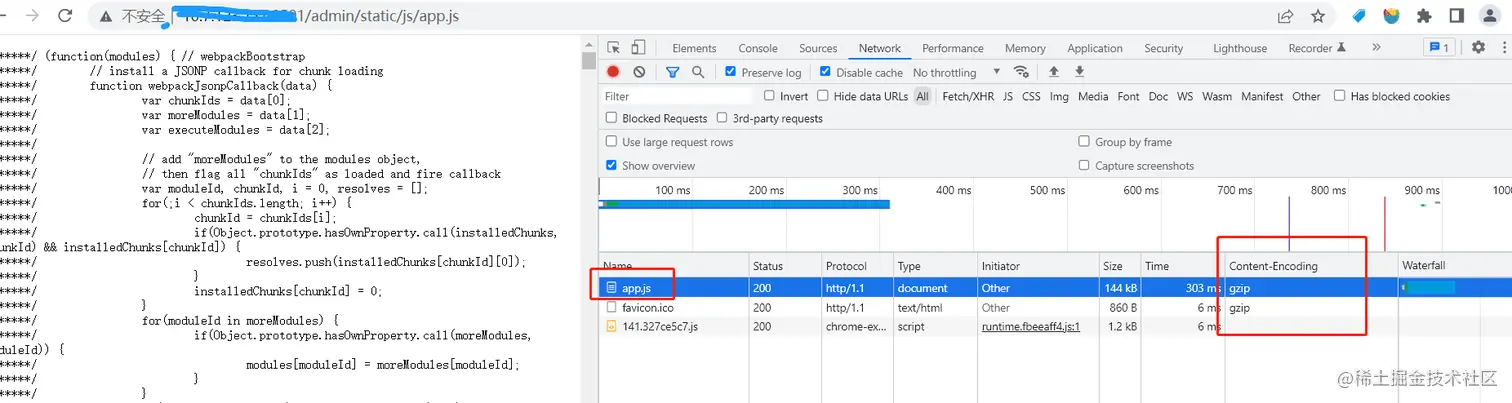Image resolution: width=1512 pixels, height=403 pixels.
Task: Sort by Content-Encoding column header
Action: [x=1311, y=266]
